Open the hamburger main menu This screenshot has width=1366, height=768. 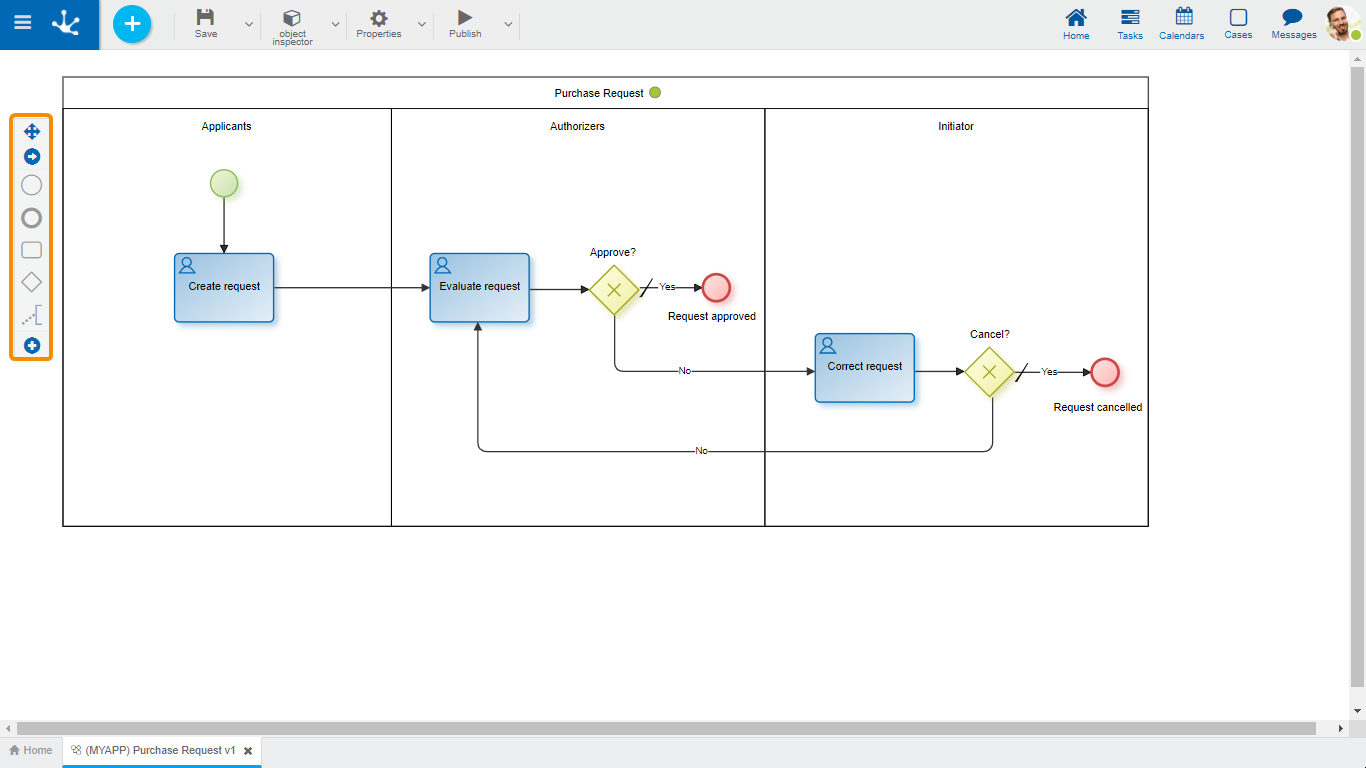22,23
